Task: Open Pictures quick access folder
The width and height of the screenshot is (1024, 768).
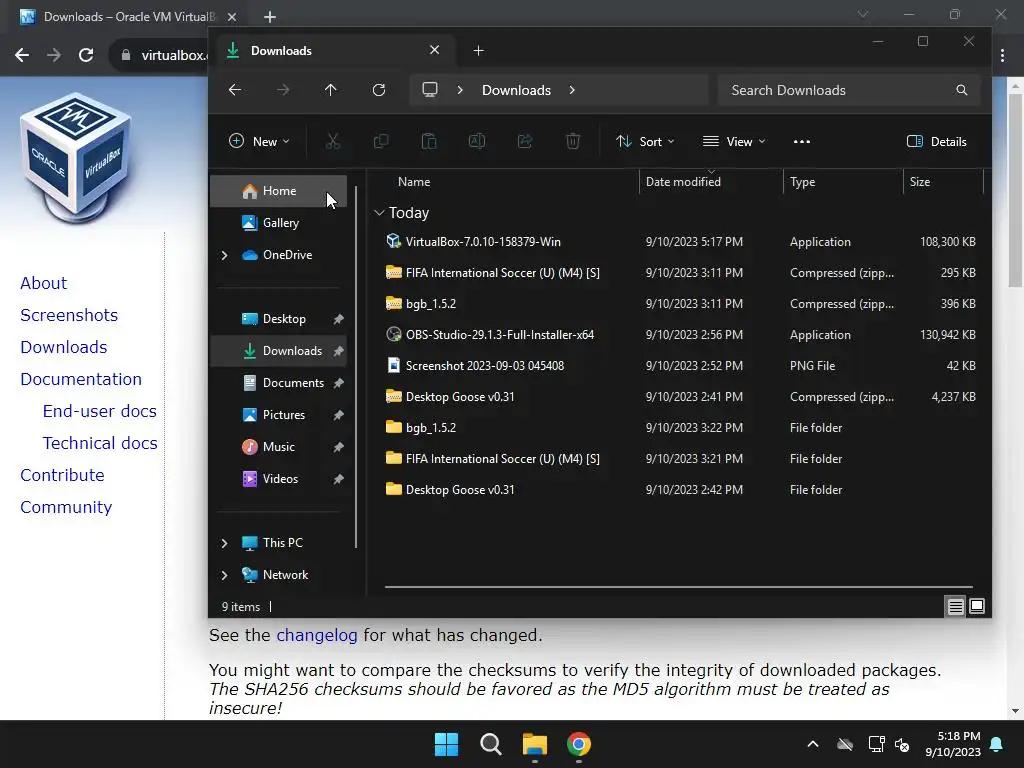Action: [x=279, y=415]
